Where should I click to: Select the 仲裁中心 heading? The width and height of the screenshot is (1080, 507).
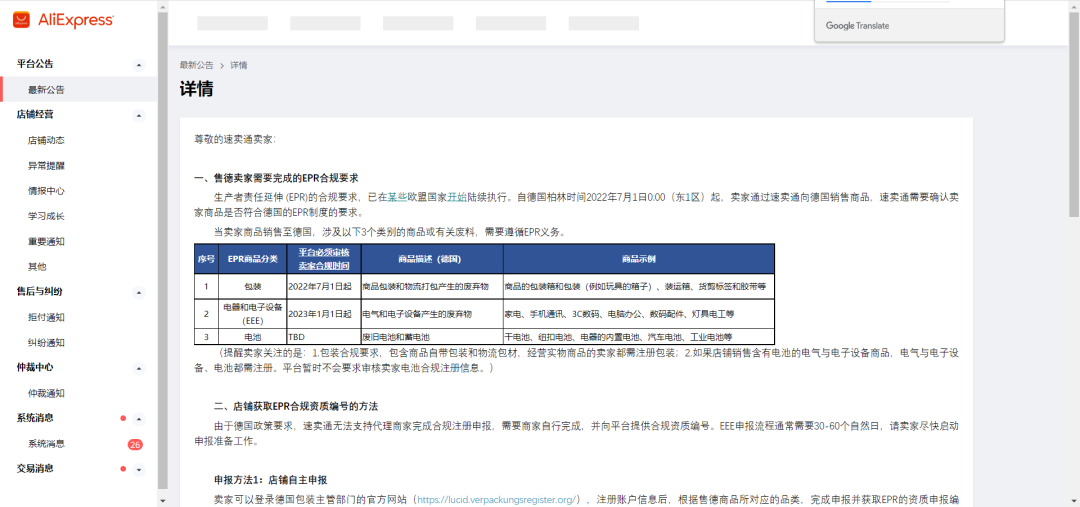[35, 368]
